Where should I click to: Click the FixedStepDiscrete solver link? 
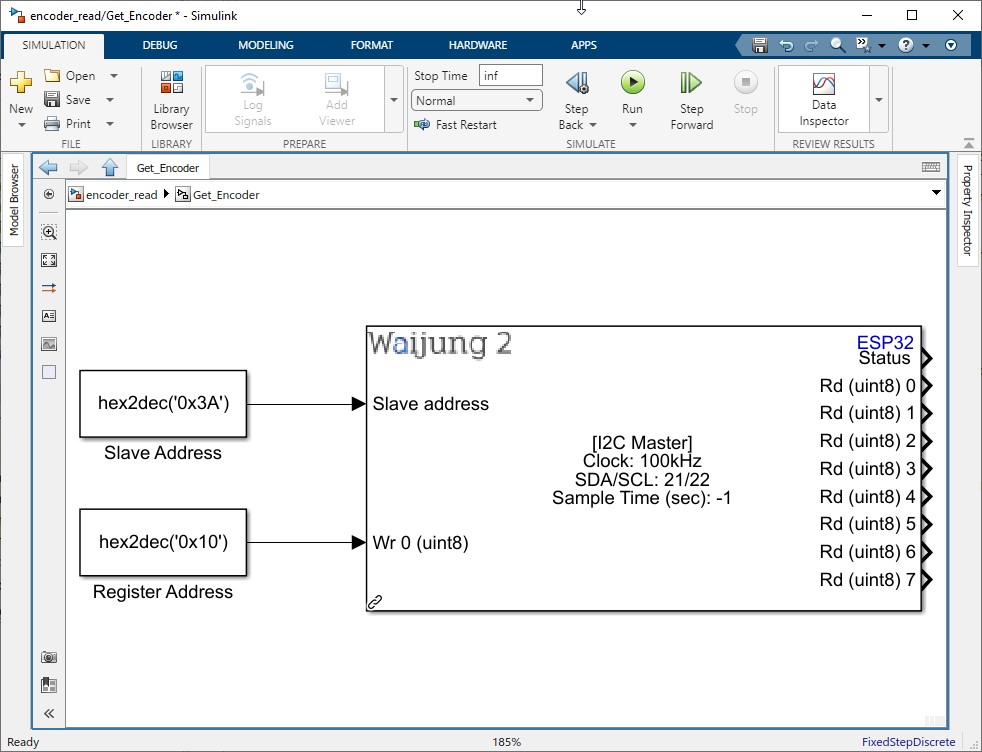coord(908,742)
